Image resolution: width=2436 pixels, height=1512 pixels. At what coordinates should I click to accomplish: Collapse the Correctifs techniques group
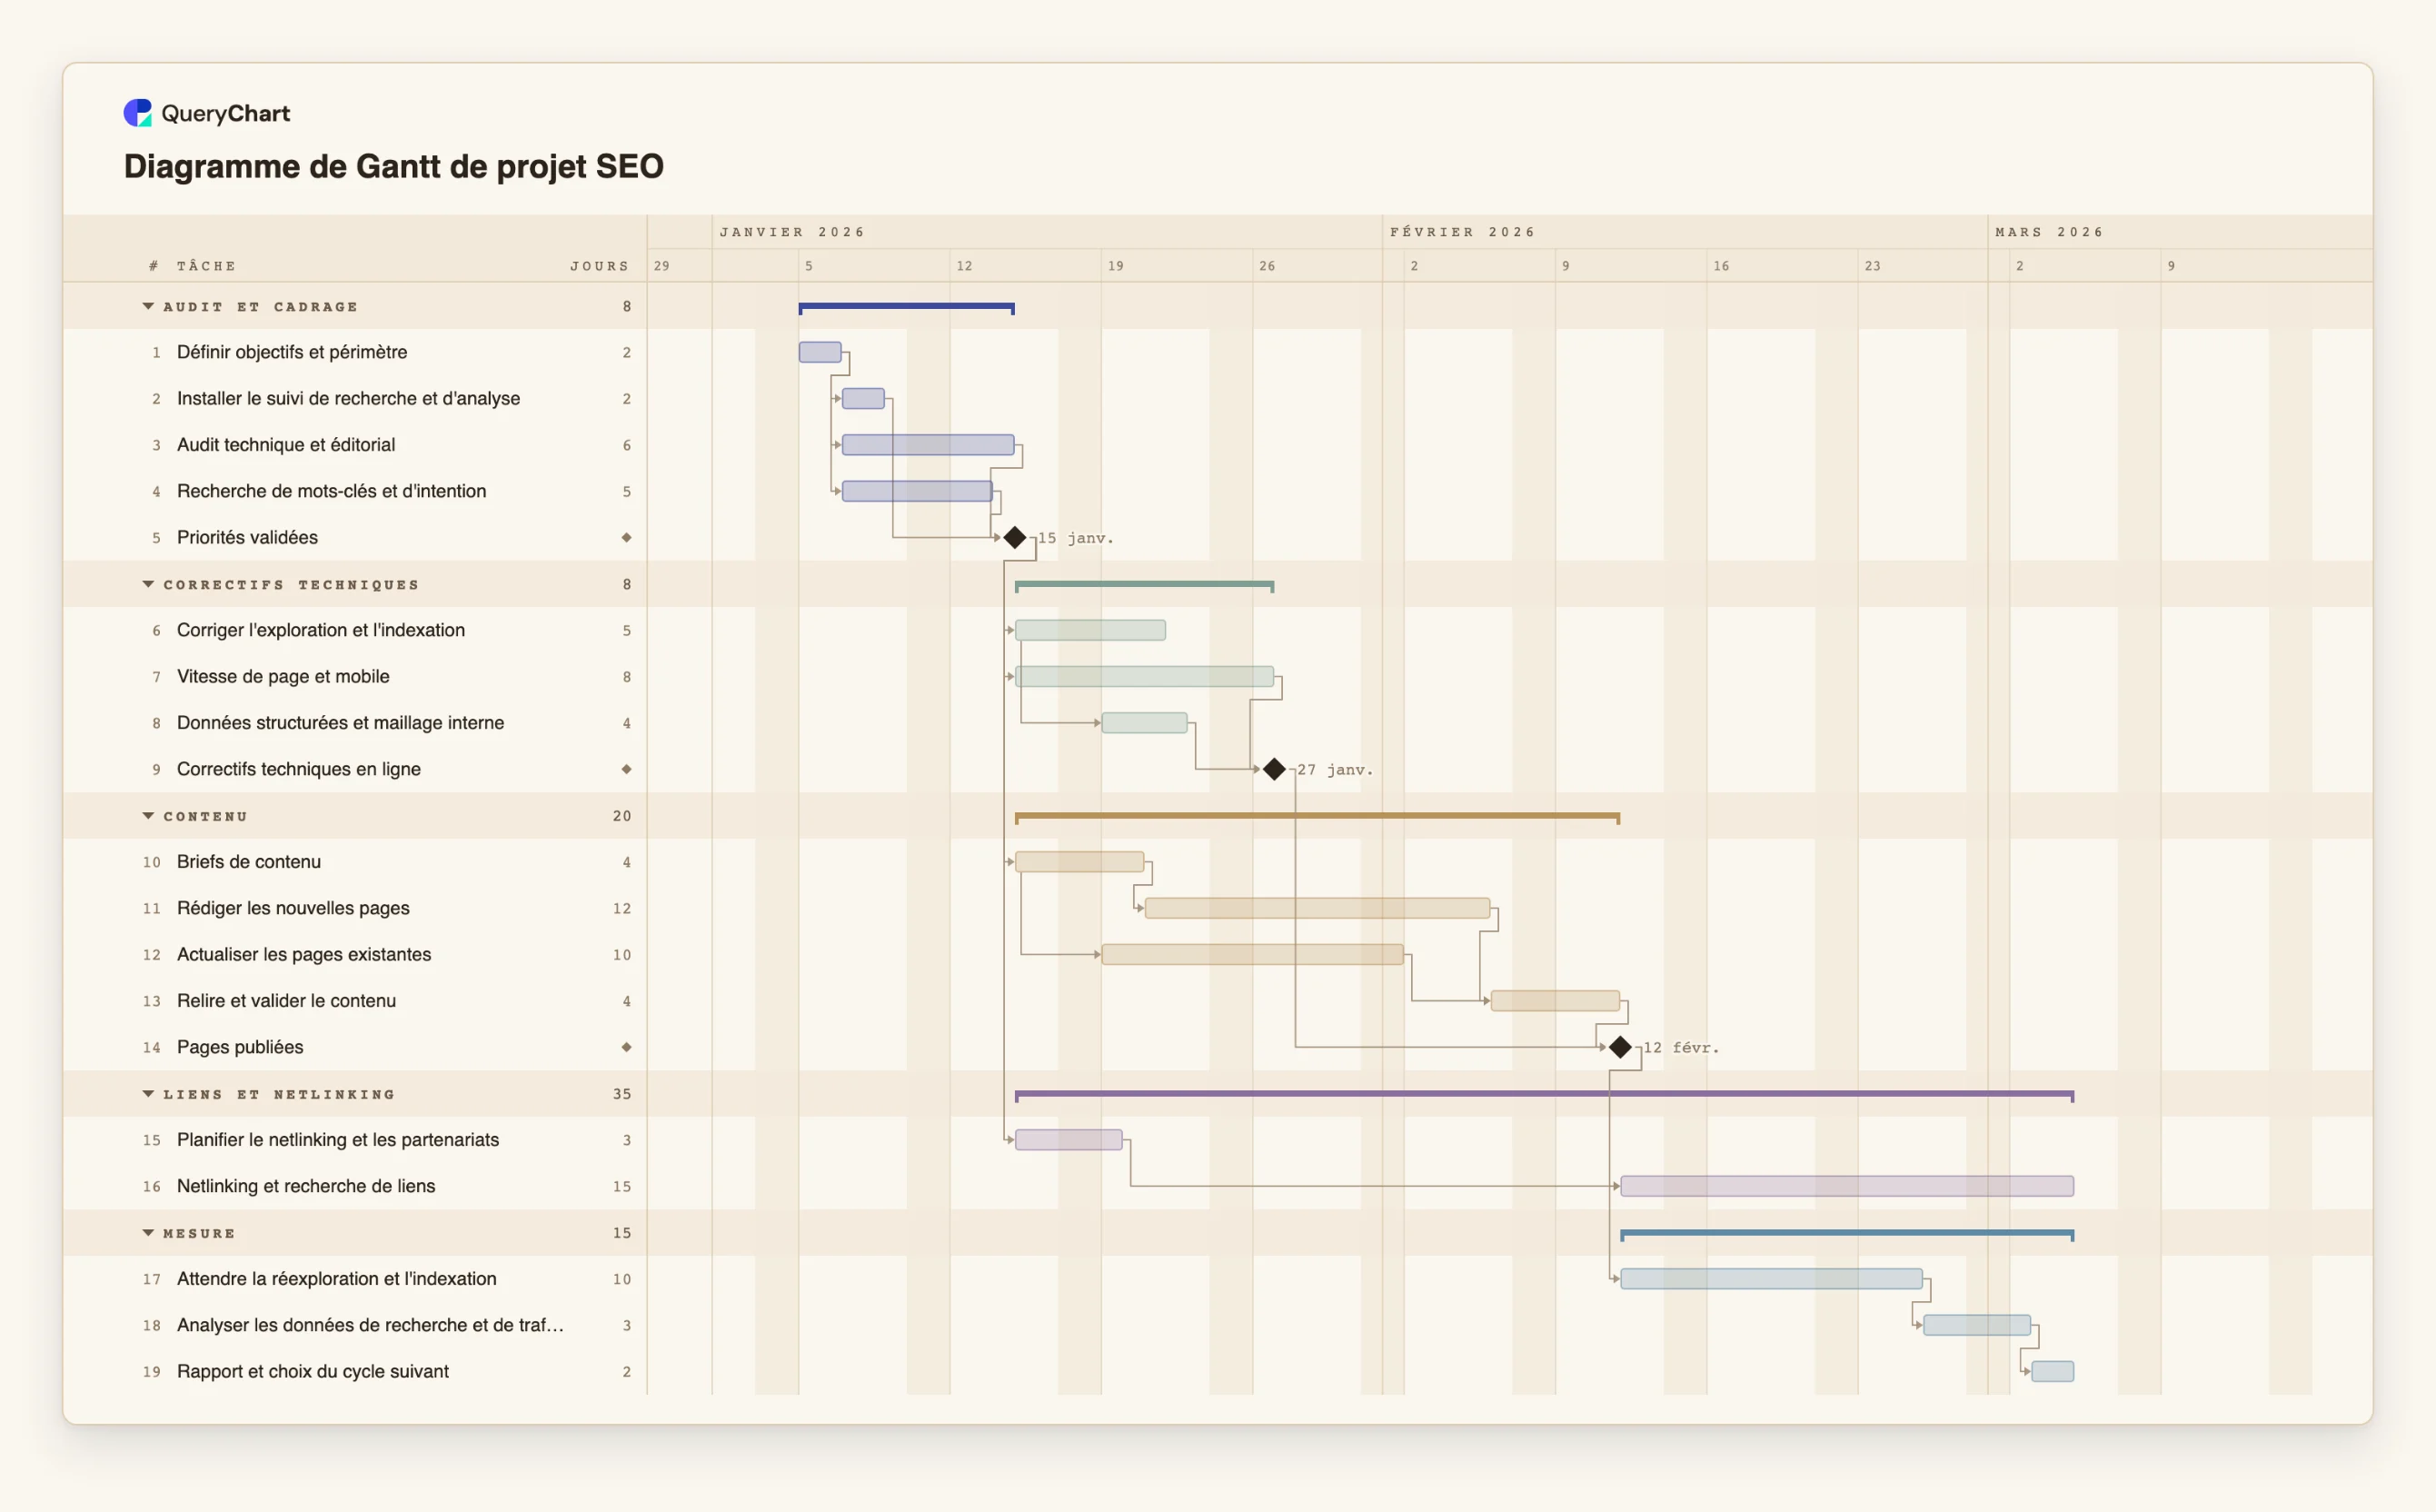coord(148,584)
